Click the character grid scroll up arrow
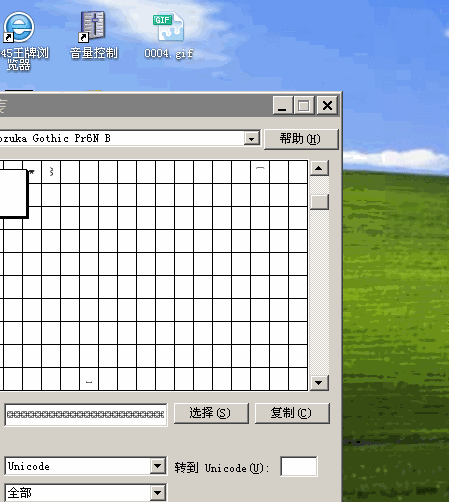 [319, 168]
